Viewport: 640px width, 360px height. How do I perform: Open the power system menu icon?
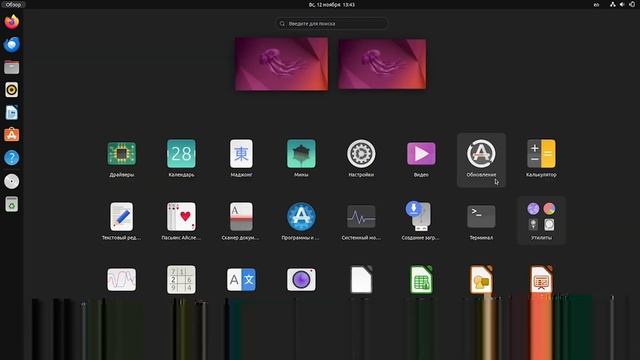(632, 4)
